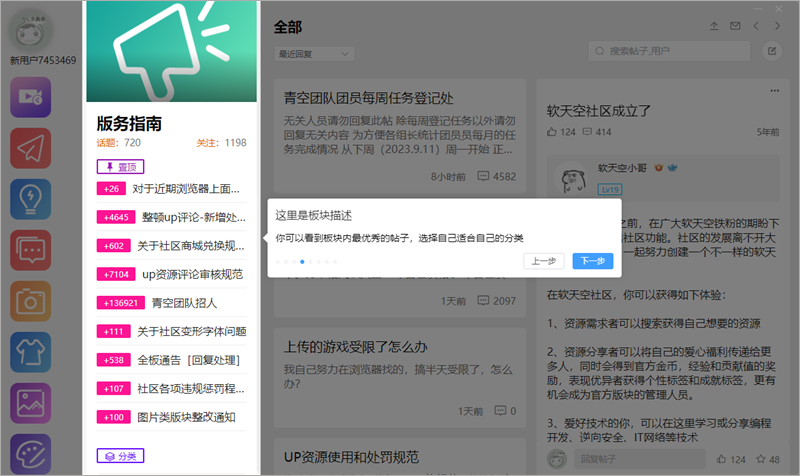The width and height of the screenshot is (800, 476).
Task: Click the 上一步 button
Action: click(543, 261)
